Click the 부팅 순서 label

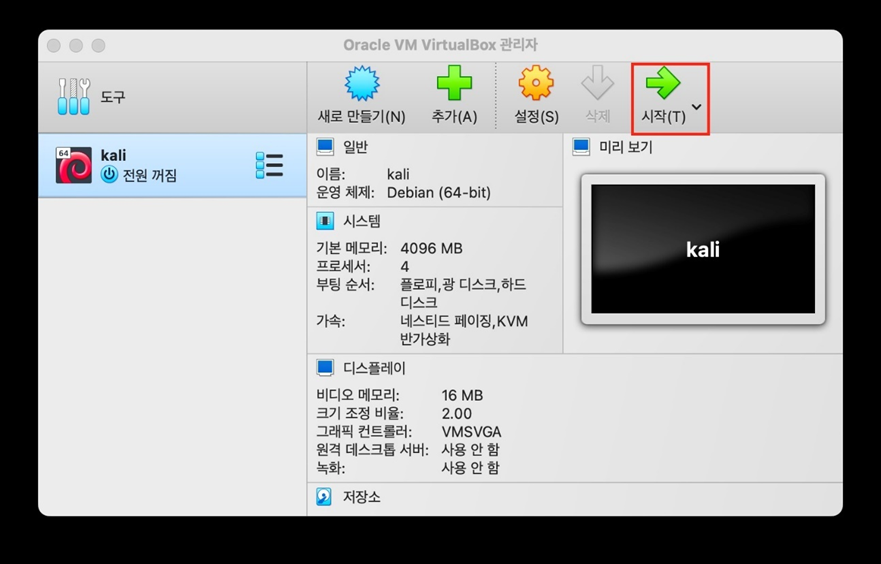(x=345, y=285)
